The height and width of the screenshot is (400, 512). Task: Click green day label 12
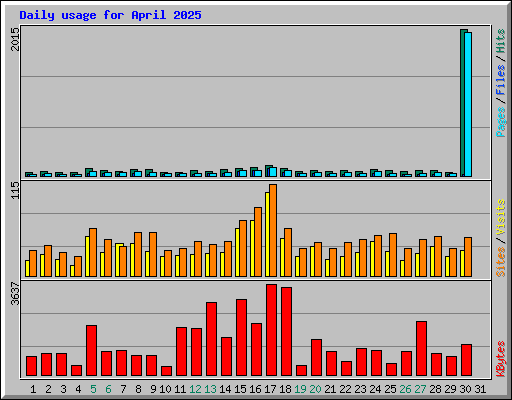pos(195,389)
